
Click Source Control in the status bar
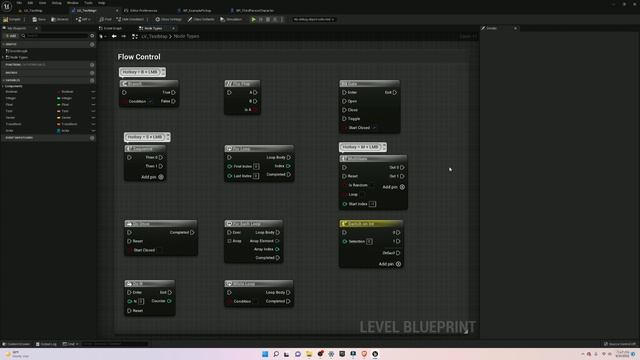(620, 344)
